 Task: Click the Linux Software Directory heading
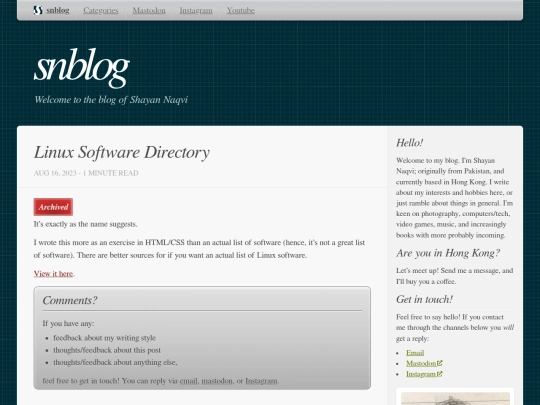(x=122, y=152)
